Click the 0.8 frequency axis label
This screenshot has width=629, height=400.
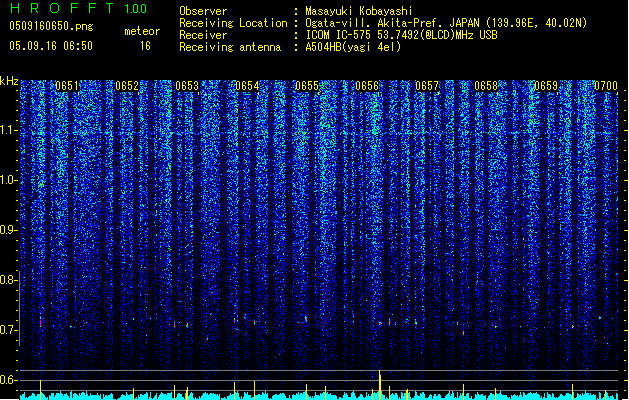[8, 280]
